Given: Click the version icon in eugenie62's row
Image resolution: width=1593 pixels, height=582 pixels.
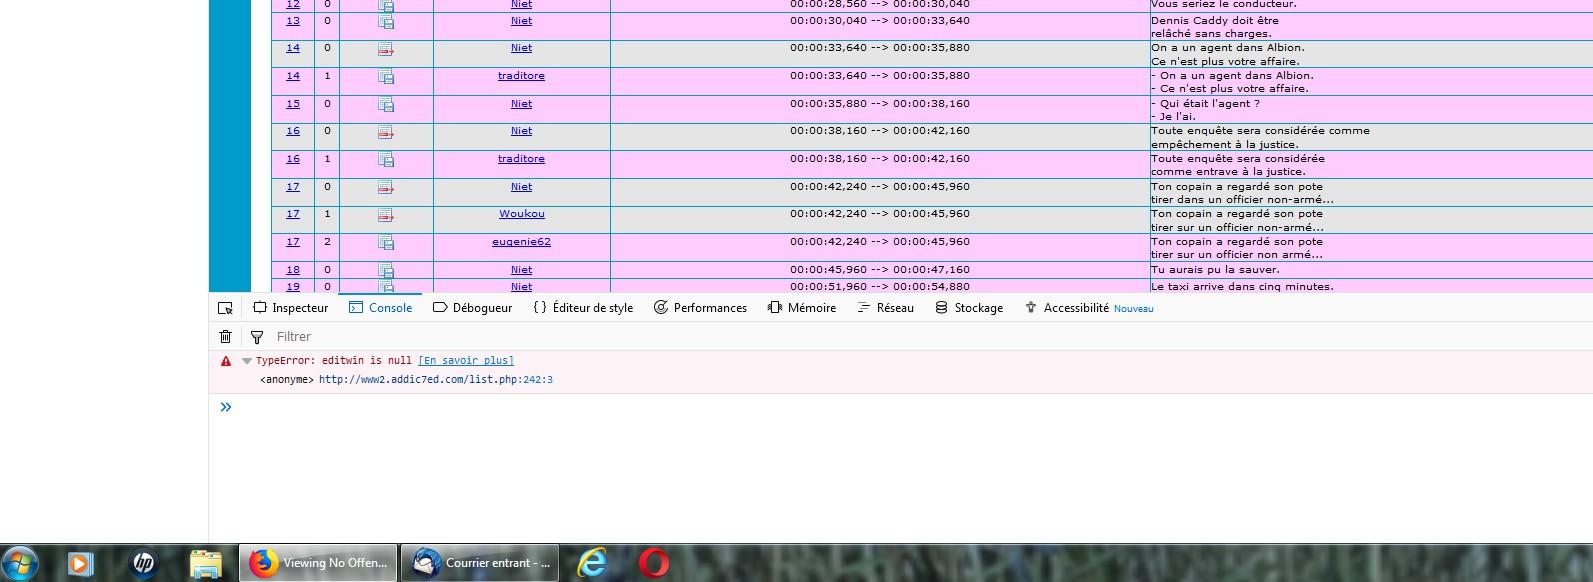Looking at the screenshot, I should tap(385, 243).
